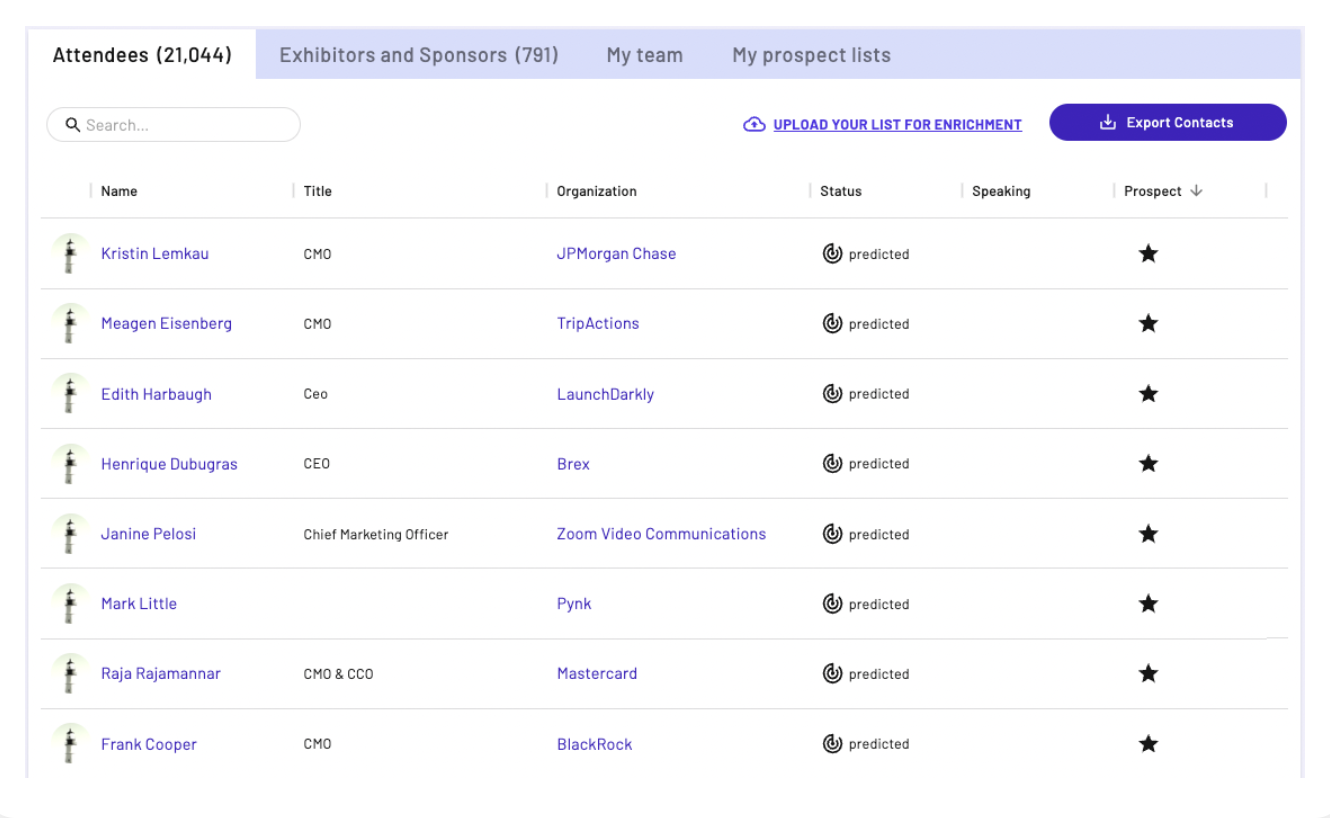Click the cloud upload icon

click(x=754, y=125)
